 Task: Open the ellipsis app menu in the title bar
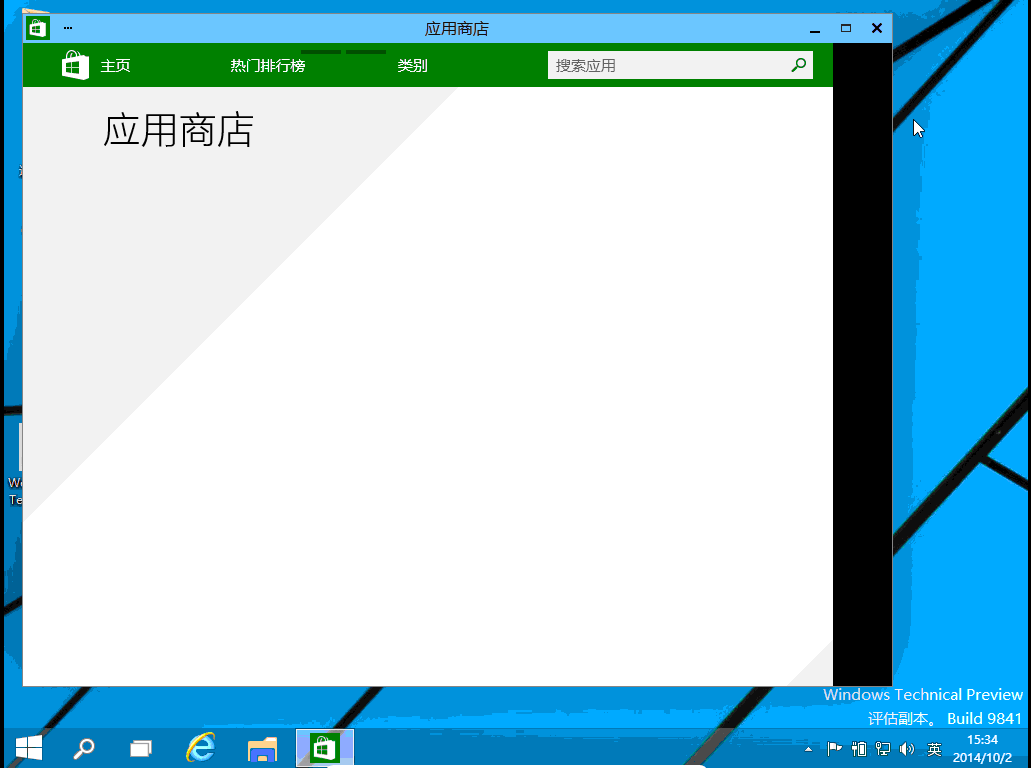click(68, 28)
